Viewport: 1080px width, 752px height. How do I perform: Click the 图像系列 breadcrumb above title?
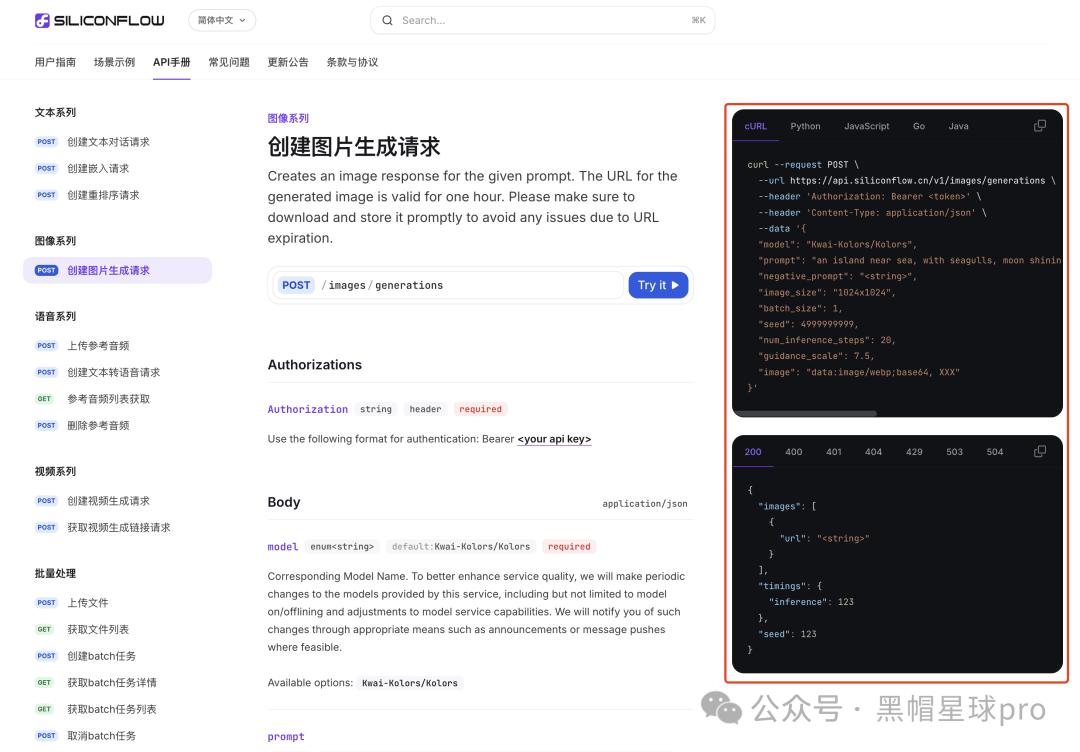tap(288, 118)
